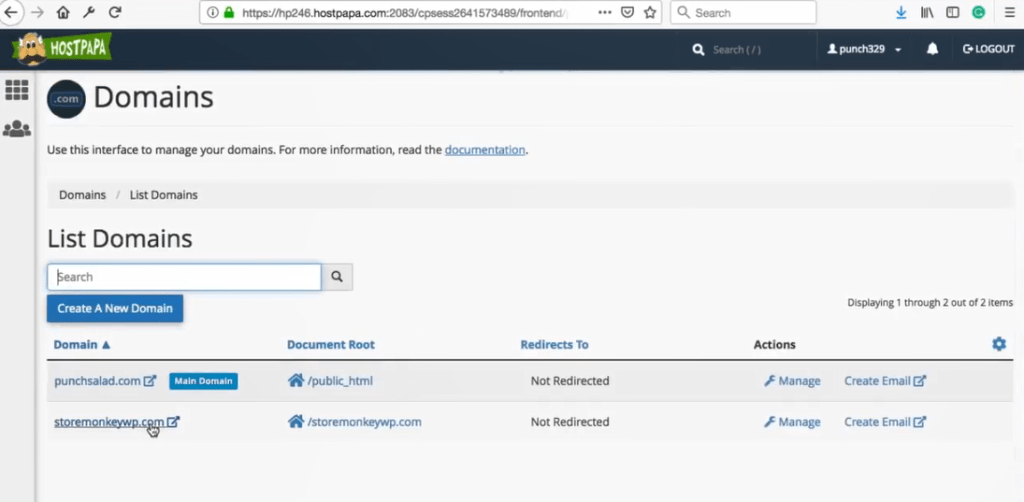Click Not Redirected in storemonkeywp.com row
Image resolution: width=1024 pixels, height=502 pixels.
[570, 422]
